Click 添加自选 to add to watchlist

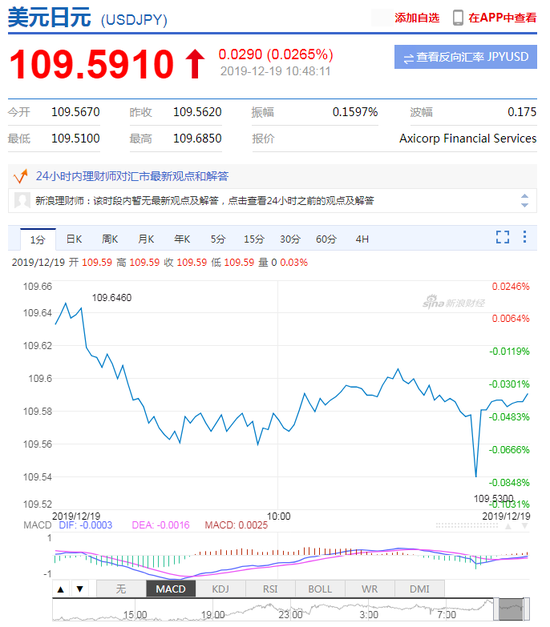[x=417, y=18]
